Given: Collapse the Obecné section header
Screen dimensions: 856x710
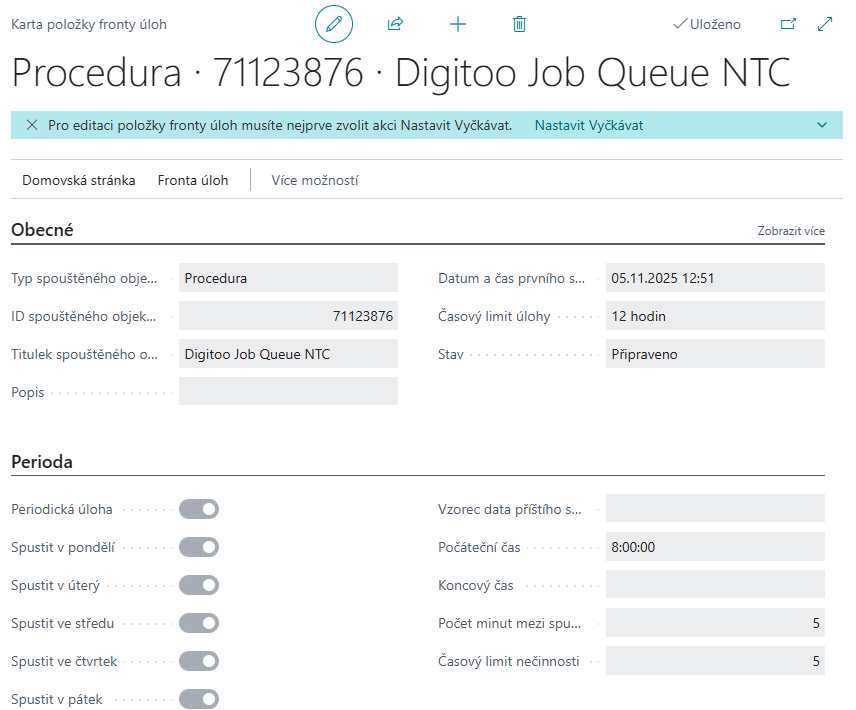Looking at the screenshot, I should coord(42,230).
